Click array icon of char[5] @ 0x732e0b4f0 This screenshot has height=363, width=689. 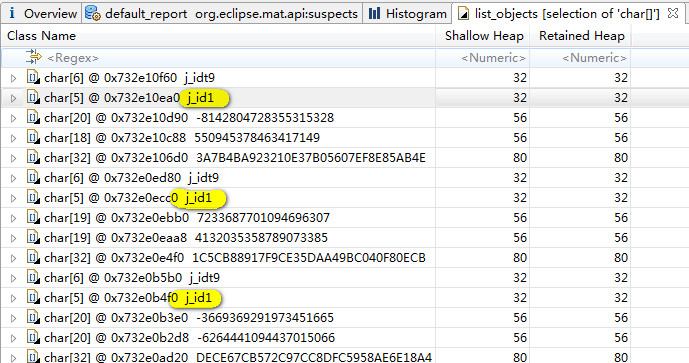click(33, 297)
